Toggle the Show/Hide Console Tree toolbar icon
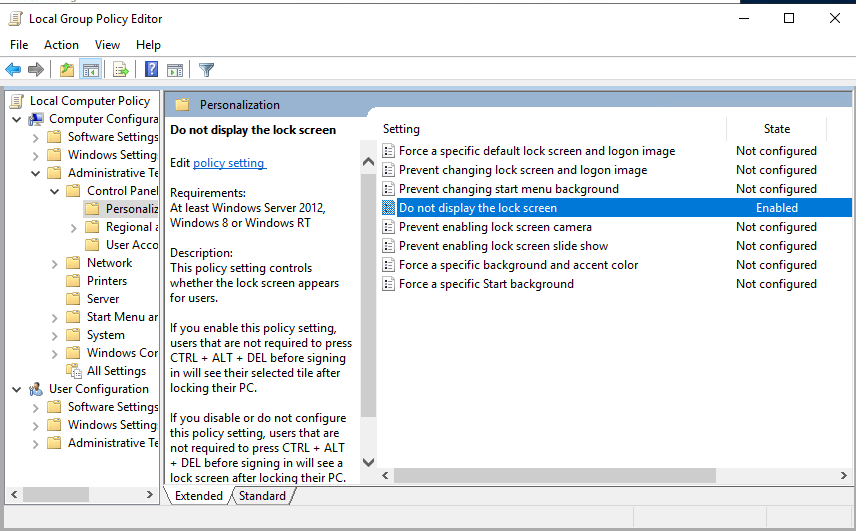Screen dimensions: 856x531 pyautogui.click(x=91, y=69)
